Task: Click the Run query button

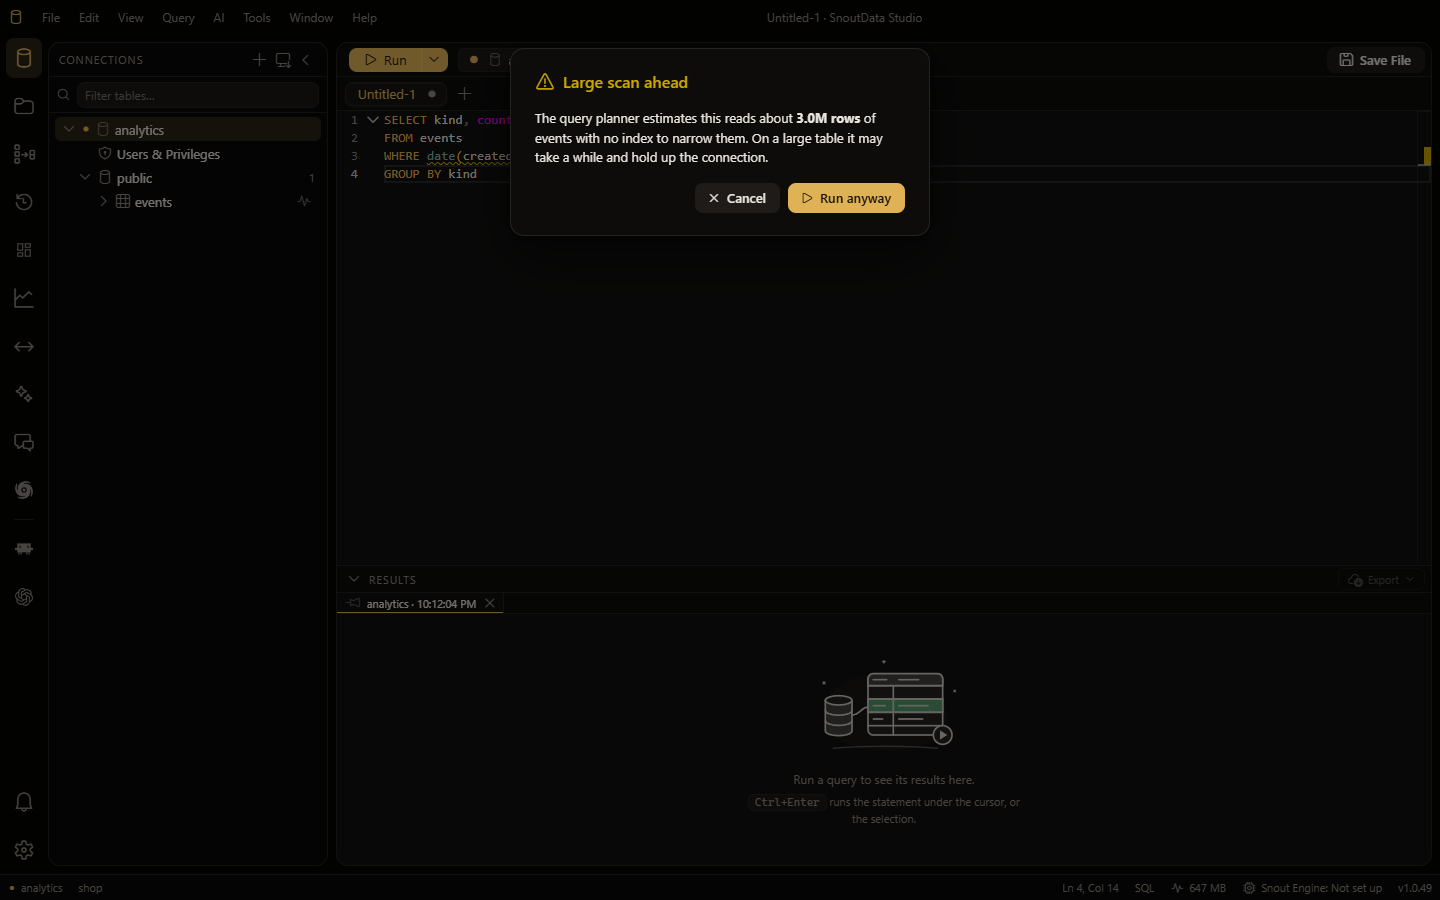Action: point(385,60)
